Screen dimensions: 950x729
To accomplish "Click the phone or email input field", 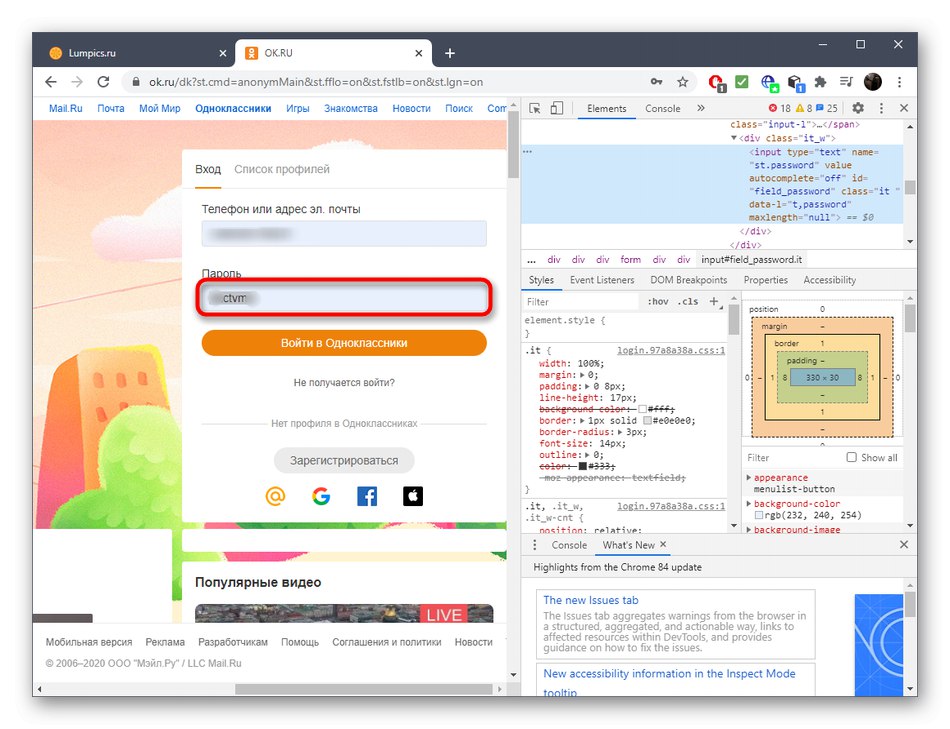I will point(344,233).
